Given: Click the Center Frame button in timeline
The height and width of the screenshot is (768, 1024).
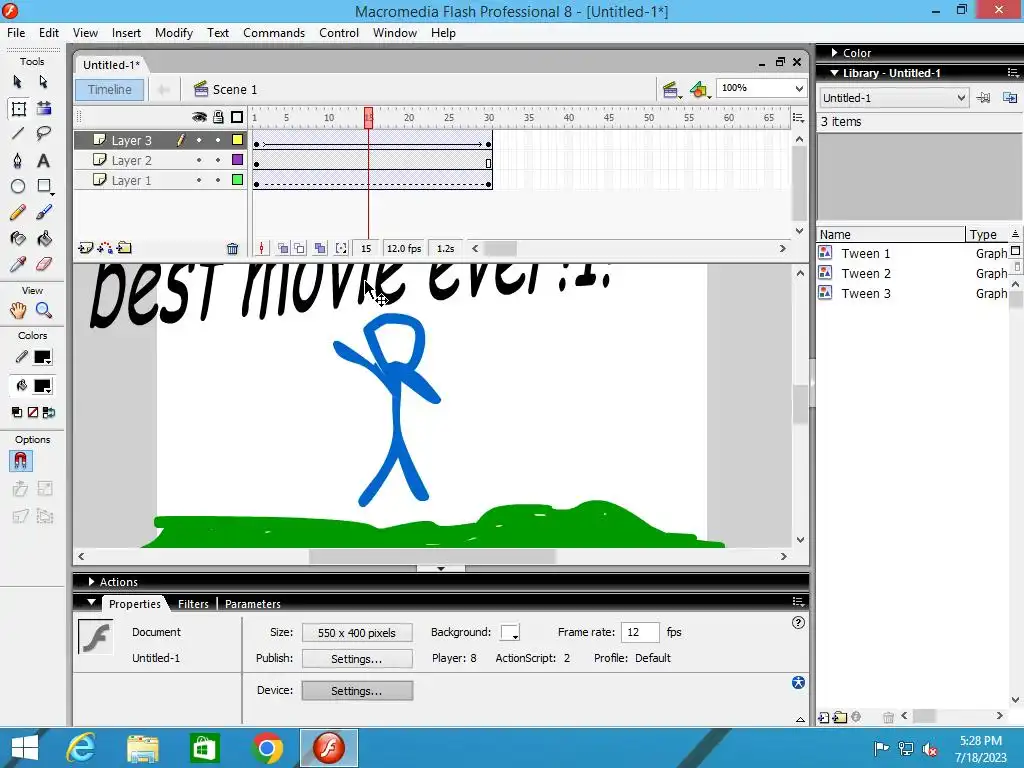Looking at the screenshot, I should [x=262, y=248].
